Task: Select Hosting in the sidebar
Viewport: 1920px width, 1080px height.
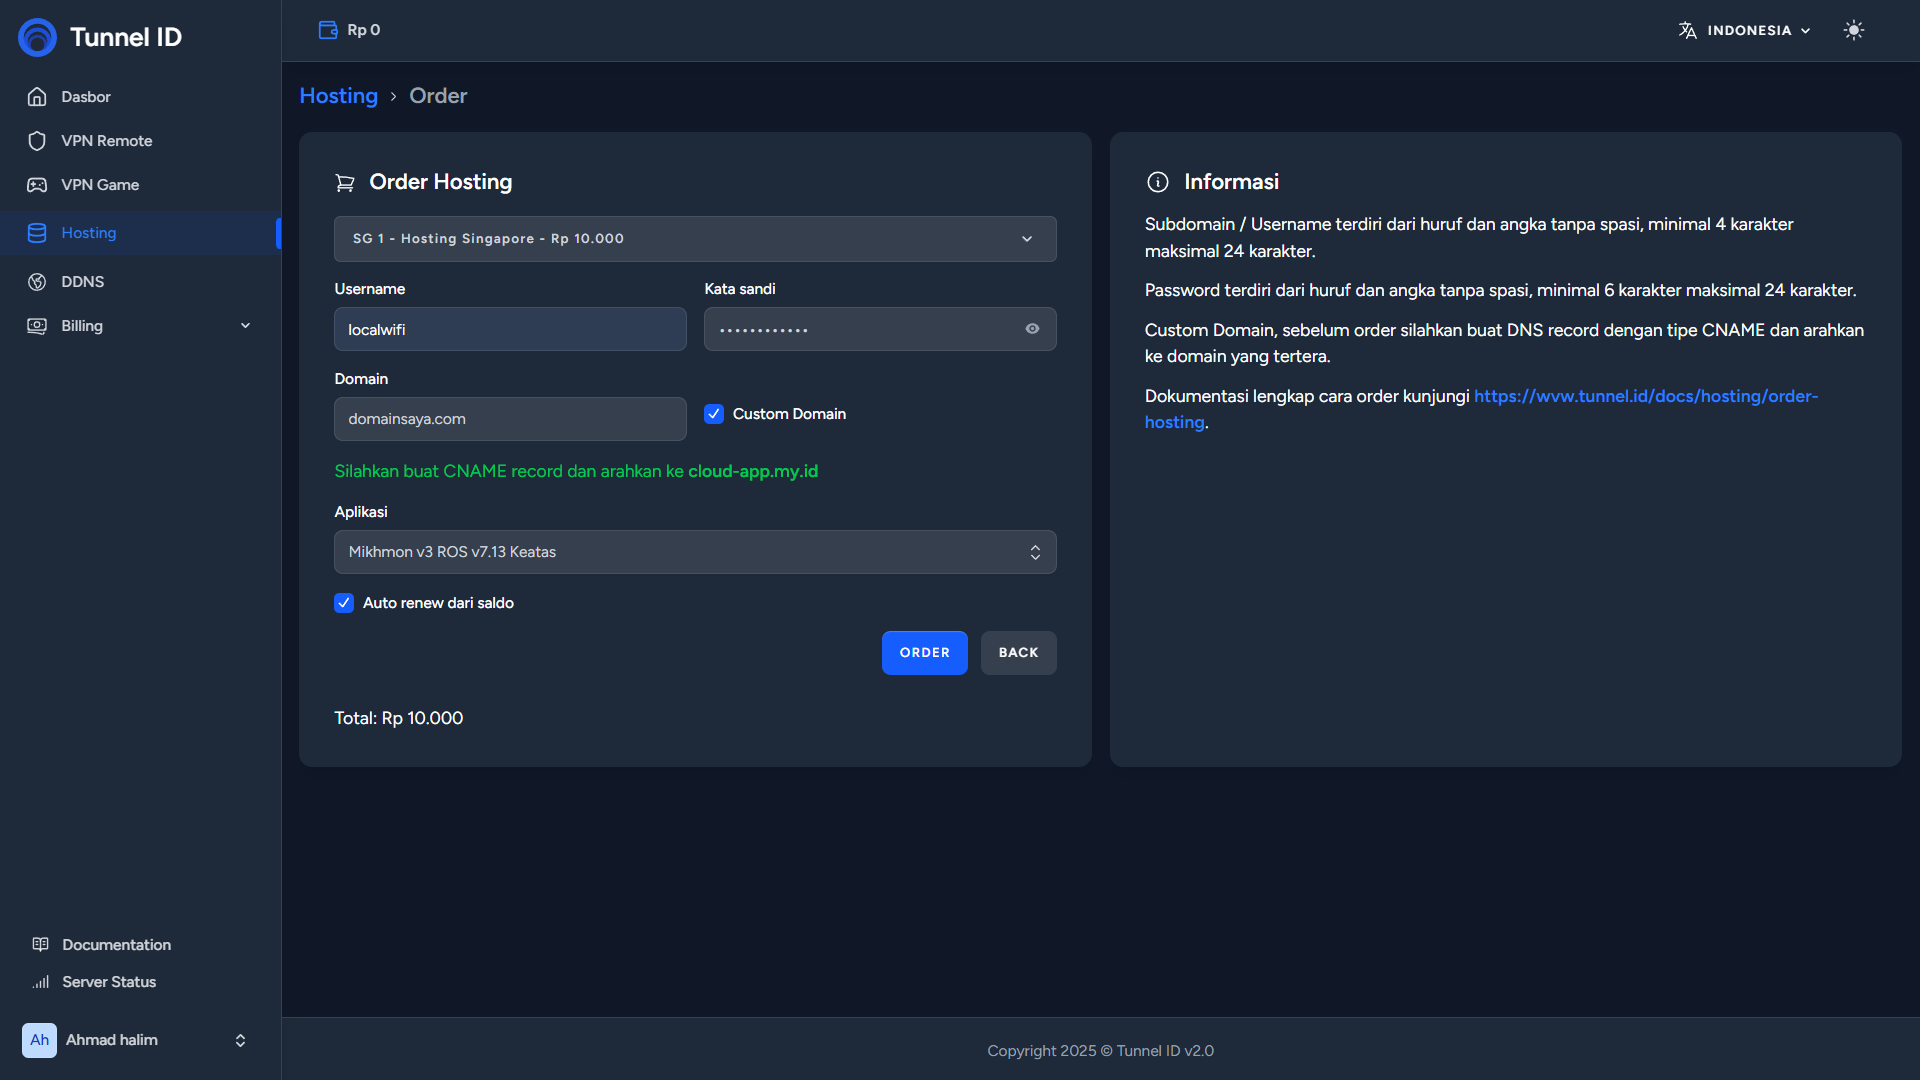Action: (x=89, y=233)
